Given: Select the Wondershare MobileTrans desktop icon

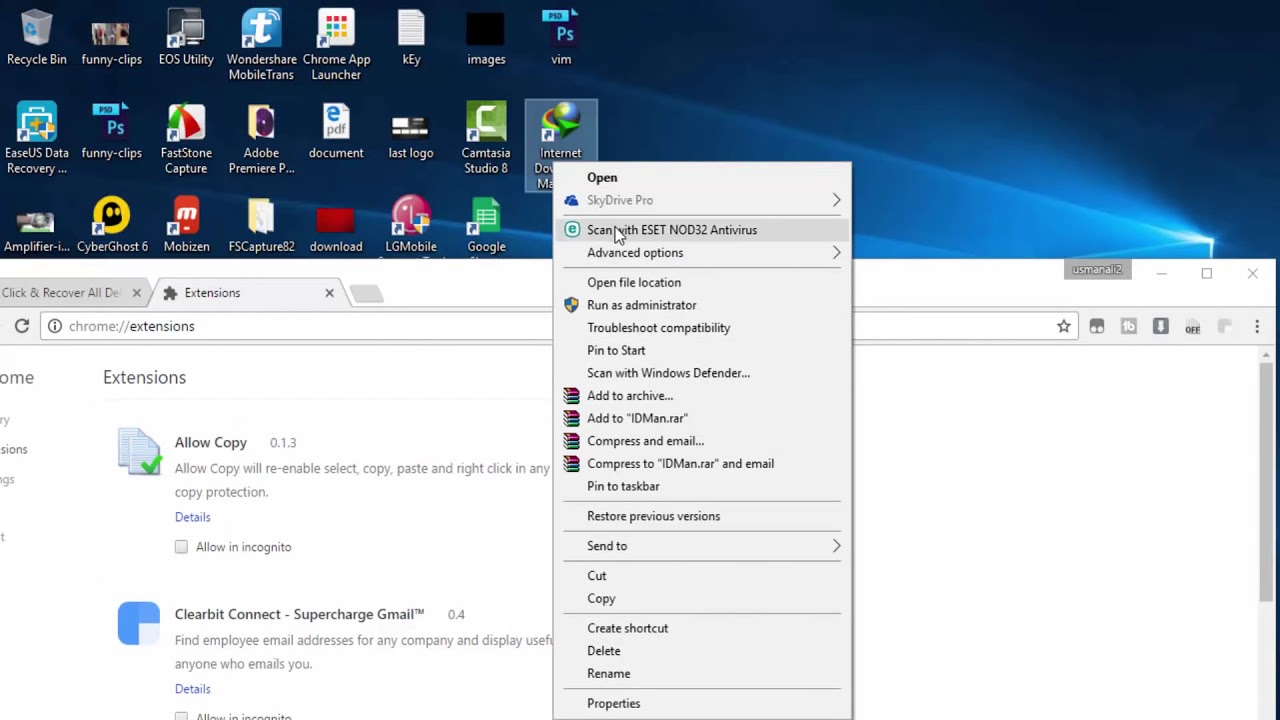Looking at the screenshot, I should tap(261, 45).
